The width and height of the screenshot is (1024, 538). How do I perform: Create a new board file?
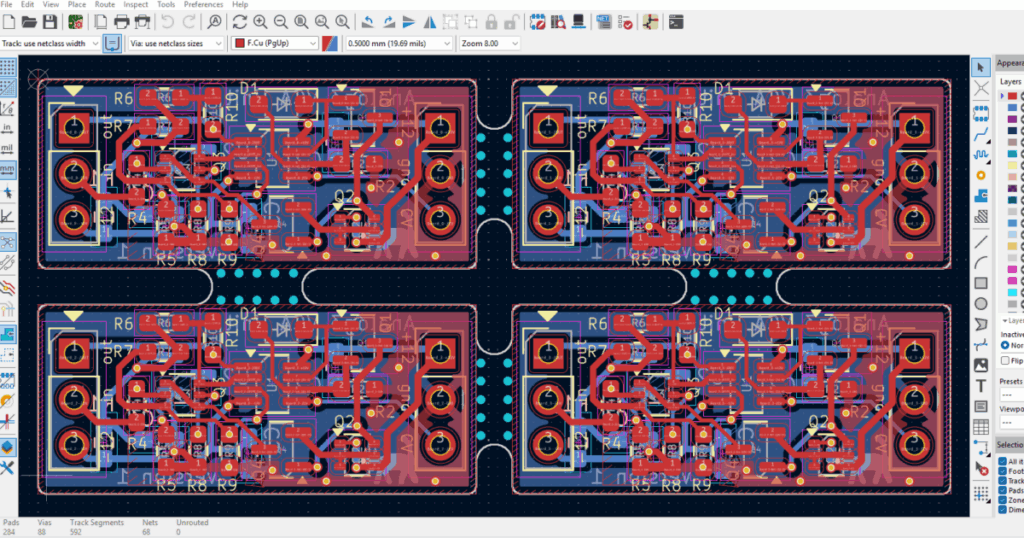coord(9,22)
